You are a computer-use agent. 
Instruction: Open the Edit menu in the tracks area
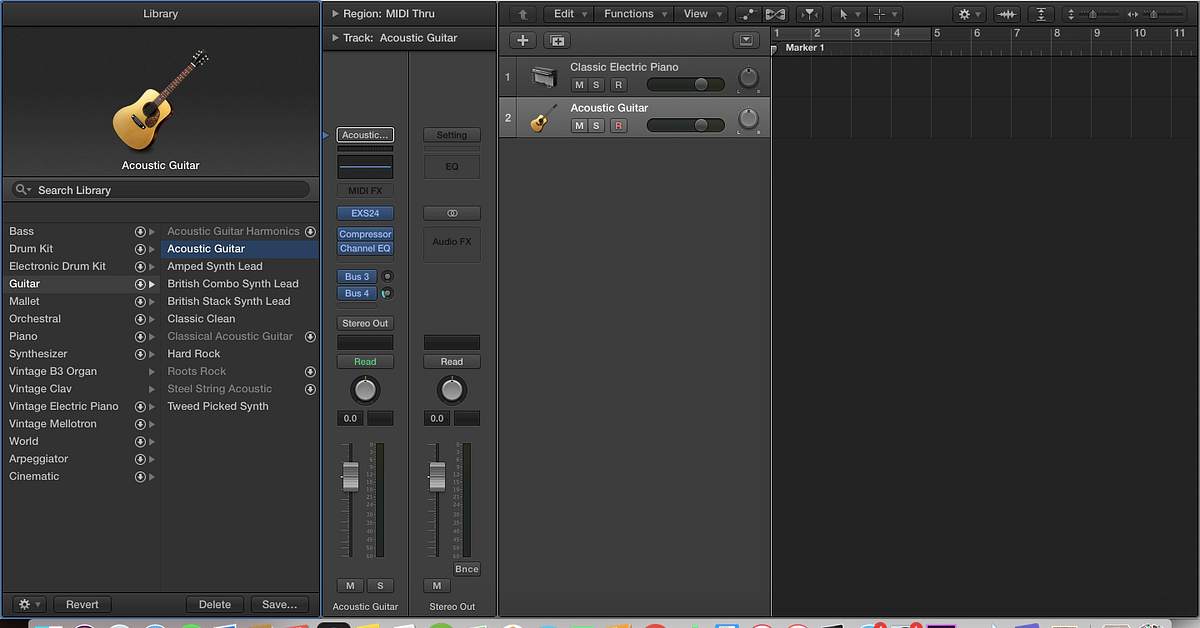(x=570, y=14)
